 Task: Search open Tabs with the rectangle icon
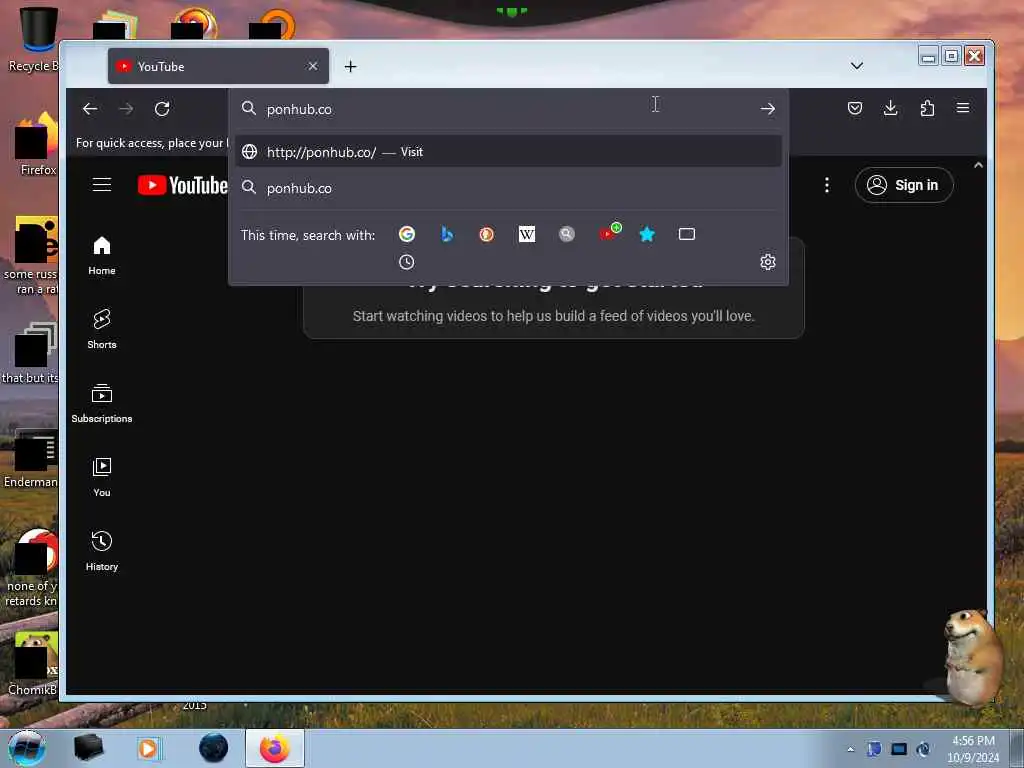(x=686, y=234)
